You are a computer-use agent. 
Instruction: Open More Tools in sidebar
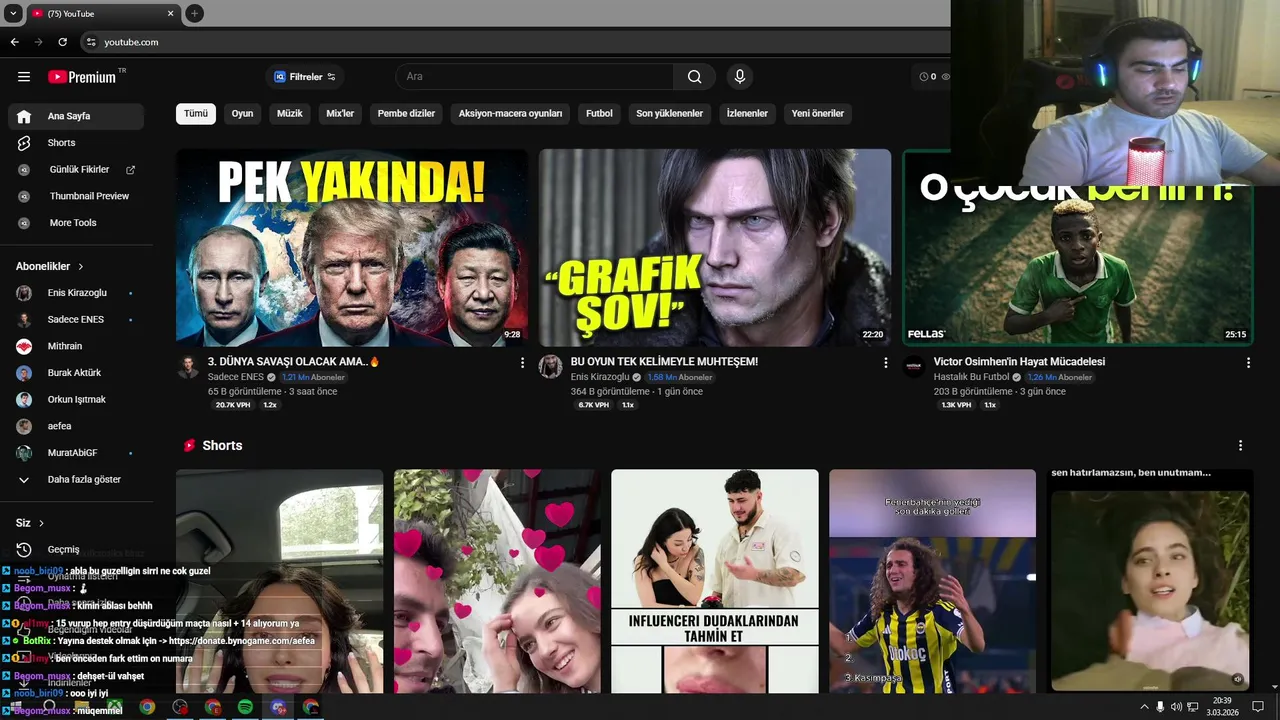pyautogui.click(x=76, y=223)
